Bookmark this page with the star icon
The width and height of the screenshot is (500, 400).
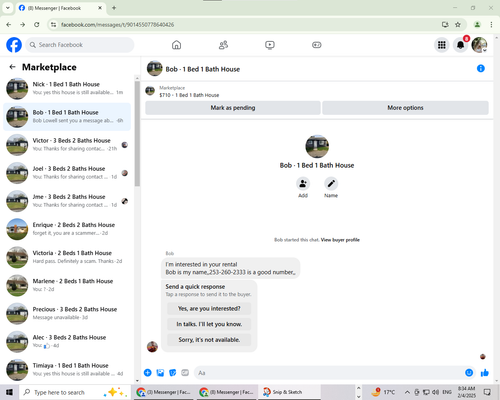click(x=458, y=24)
